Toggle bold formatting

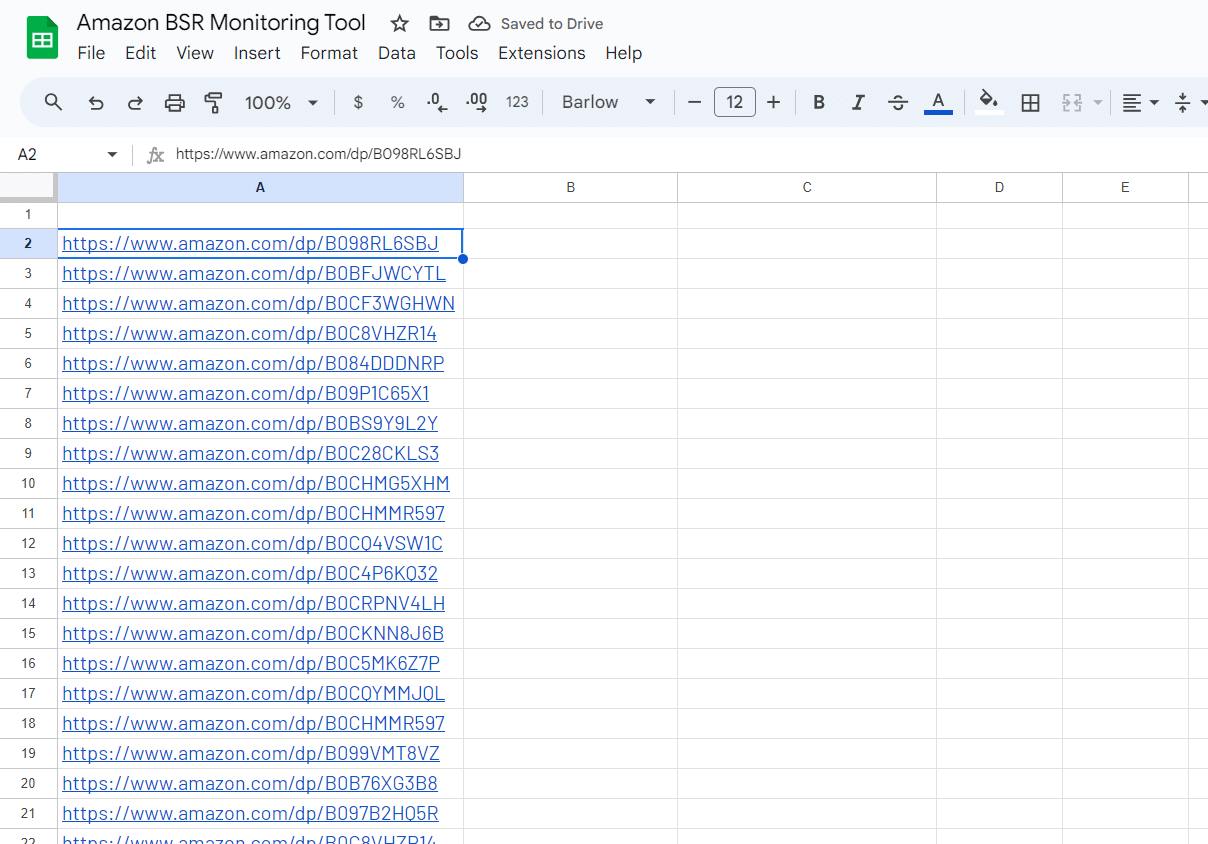point(819,102)
